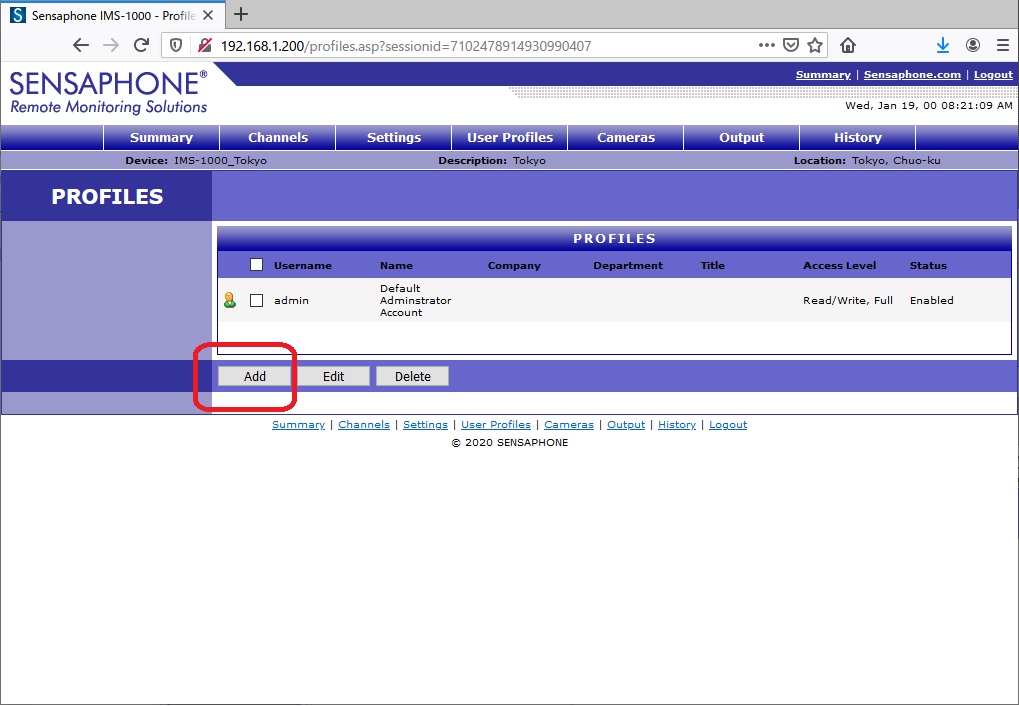Open the Channels navigation tab

(277, 137)
